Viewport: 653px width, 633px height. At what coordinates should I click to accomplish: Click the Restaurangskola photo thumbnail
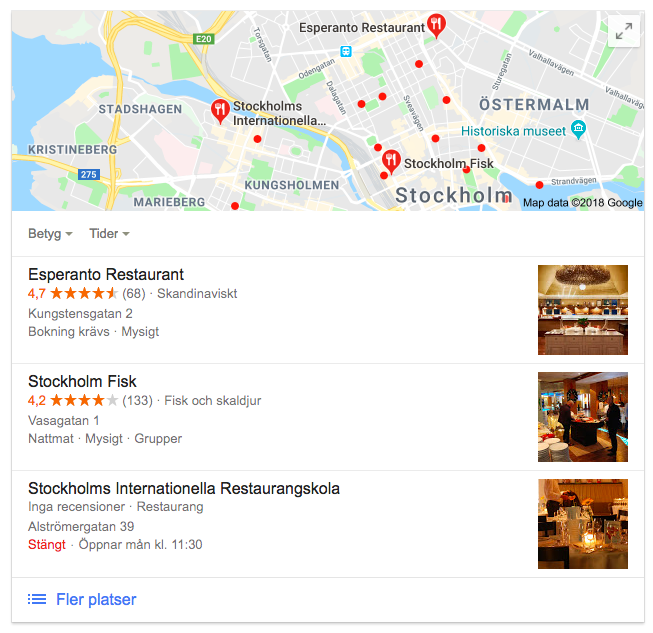[x=583, y=524]
